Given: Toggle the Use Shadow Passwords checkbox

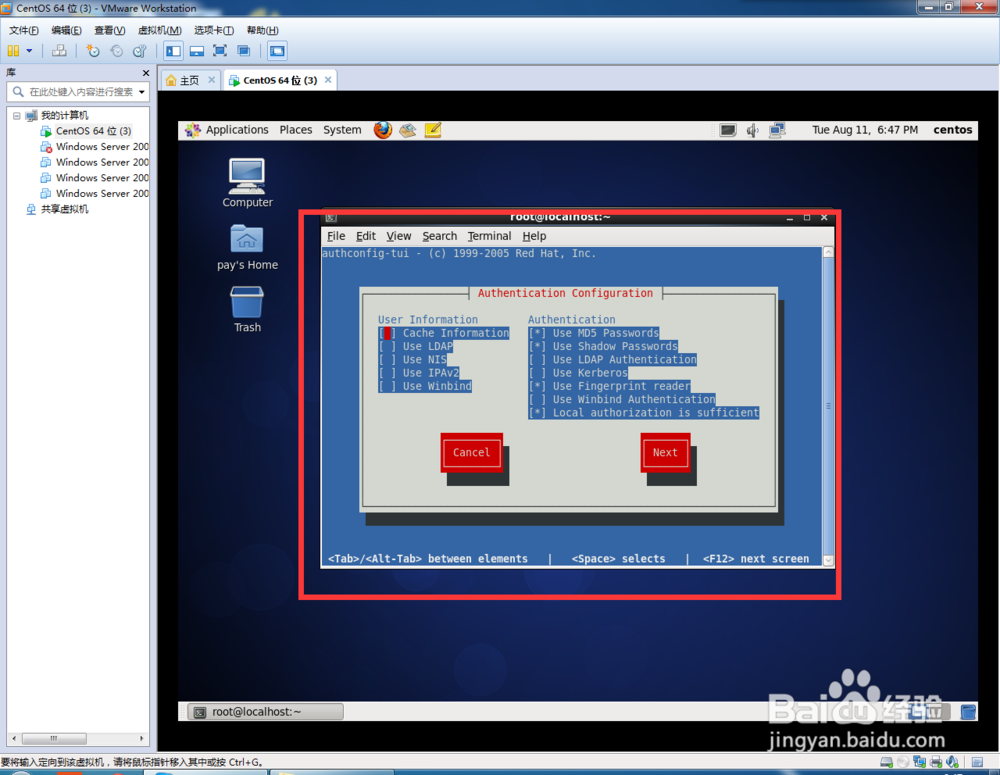Looking at the screenshot, I should (537, 346).
